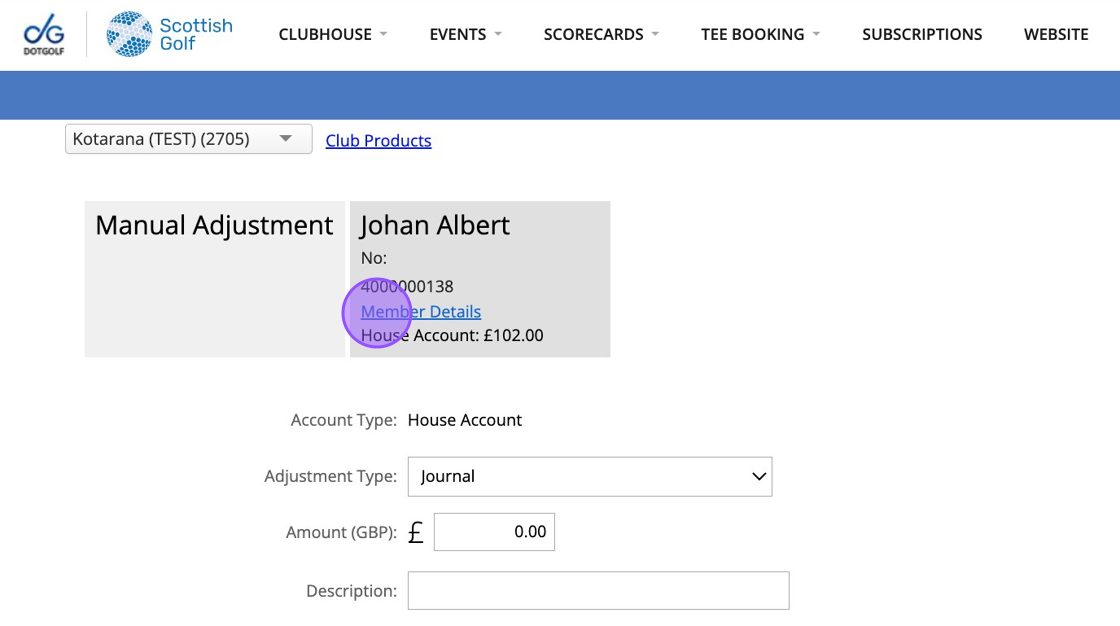The width and height of the screenshot is (1120, 626).
Task: Click the pound currency symbol
Action: pyautogui.click(x=416, y=533)
